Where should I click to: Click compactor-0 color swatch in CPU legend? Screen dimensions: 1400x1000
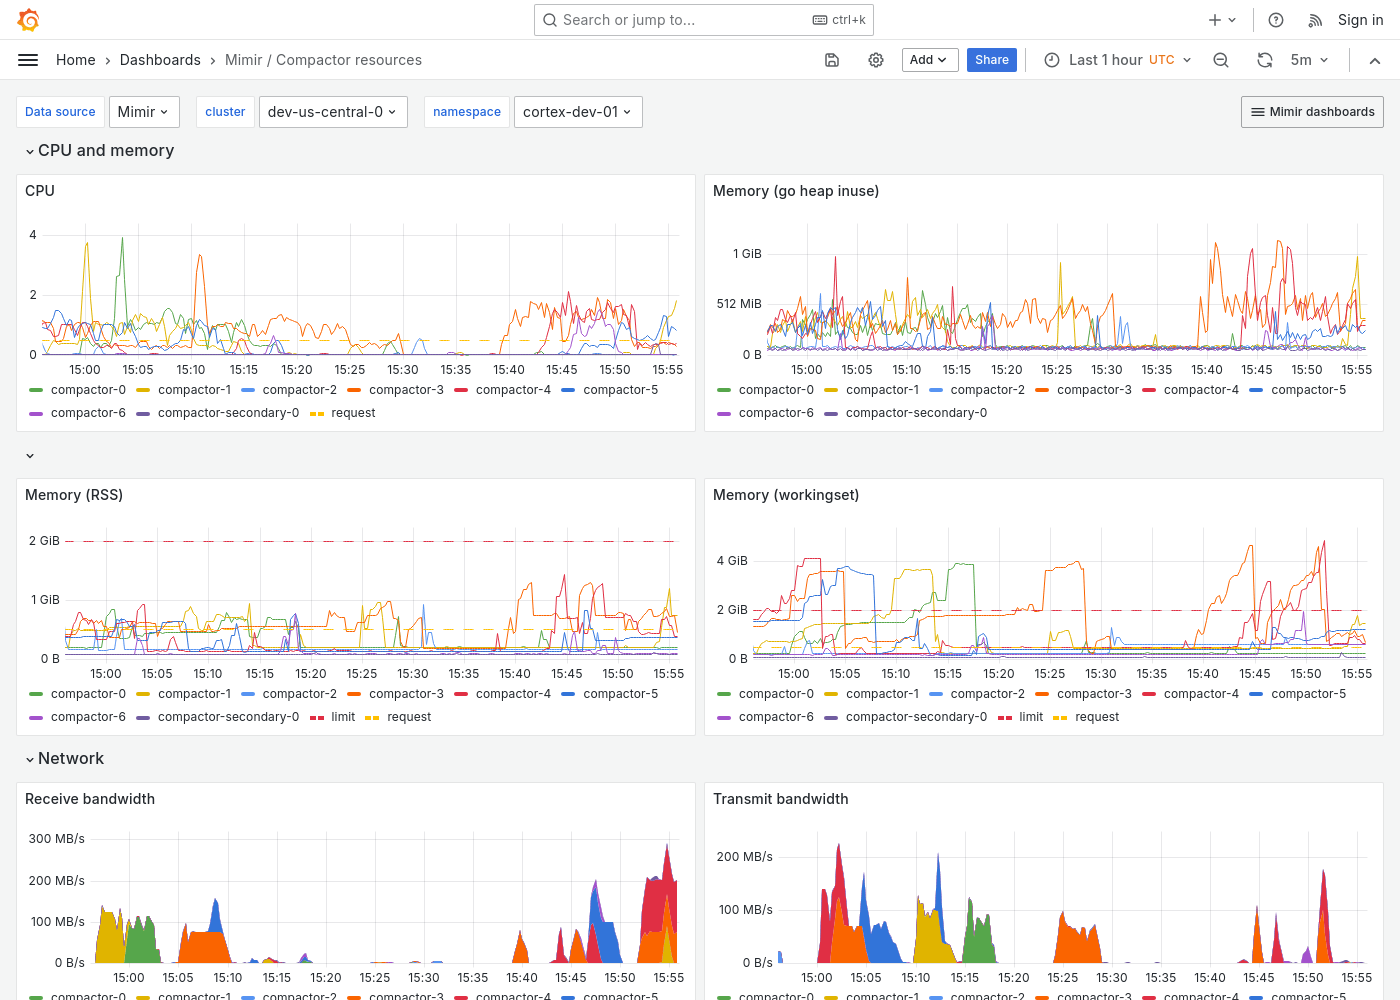pos(38,389)
